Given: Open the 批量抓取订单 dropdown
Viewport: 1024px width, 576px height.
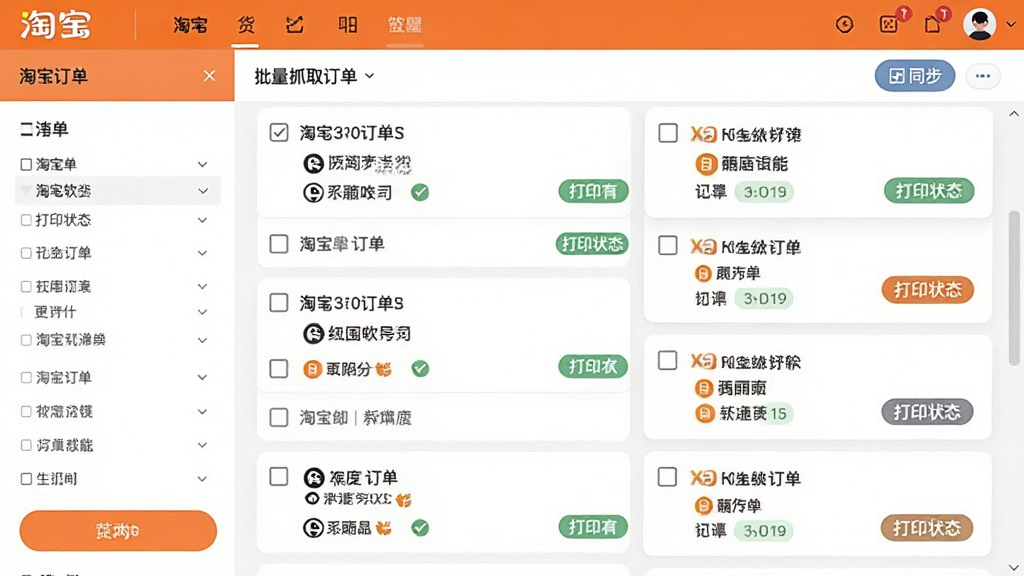Looking at the screenshot, I should tap(314, 76).
